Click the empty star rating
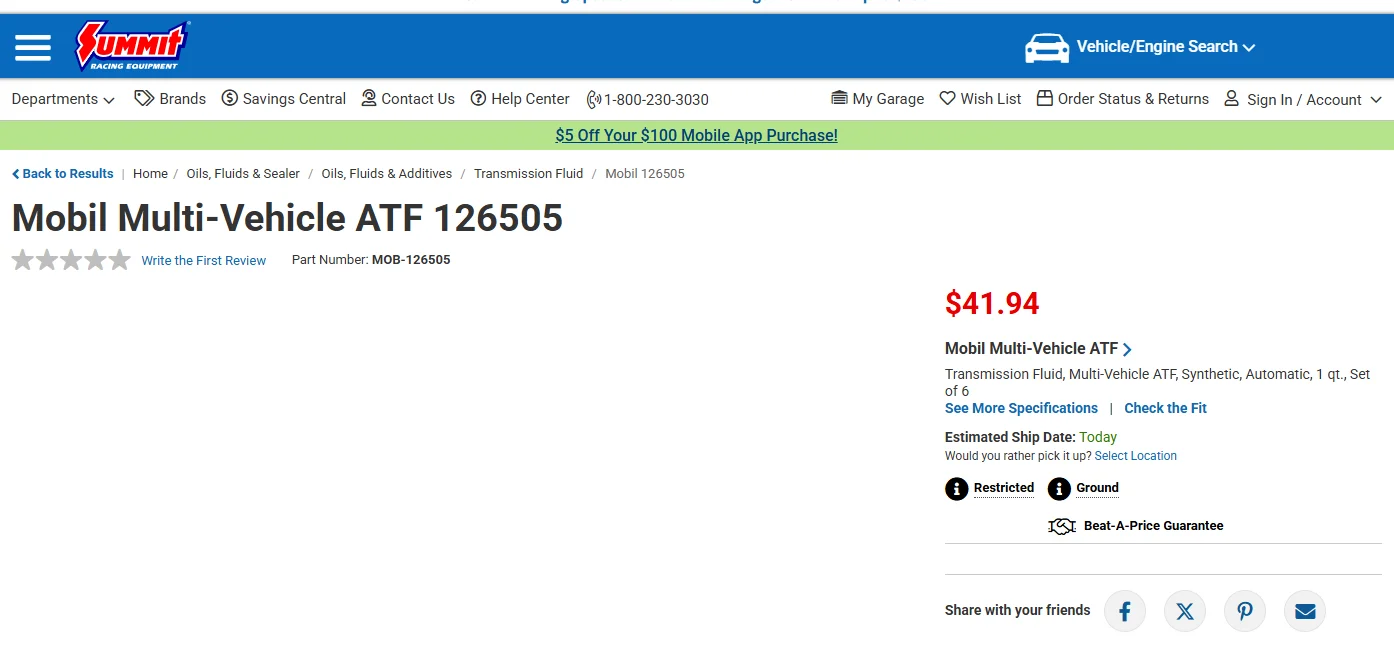 (71, 260)
